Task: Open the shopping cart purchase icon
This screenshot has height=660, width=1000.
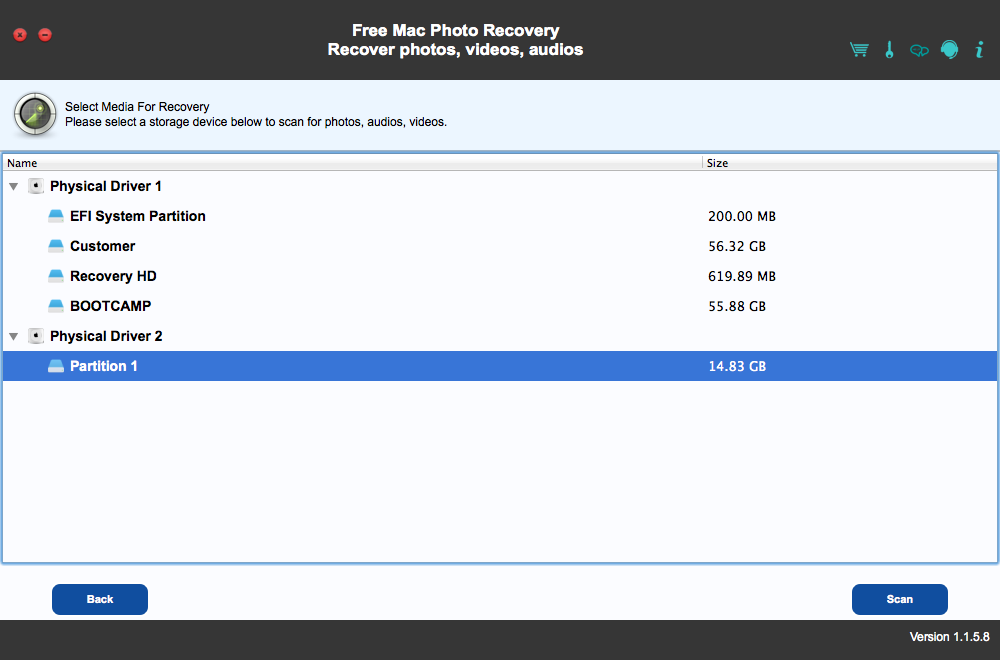Action: coord(859,50)
